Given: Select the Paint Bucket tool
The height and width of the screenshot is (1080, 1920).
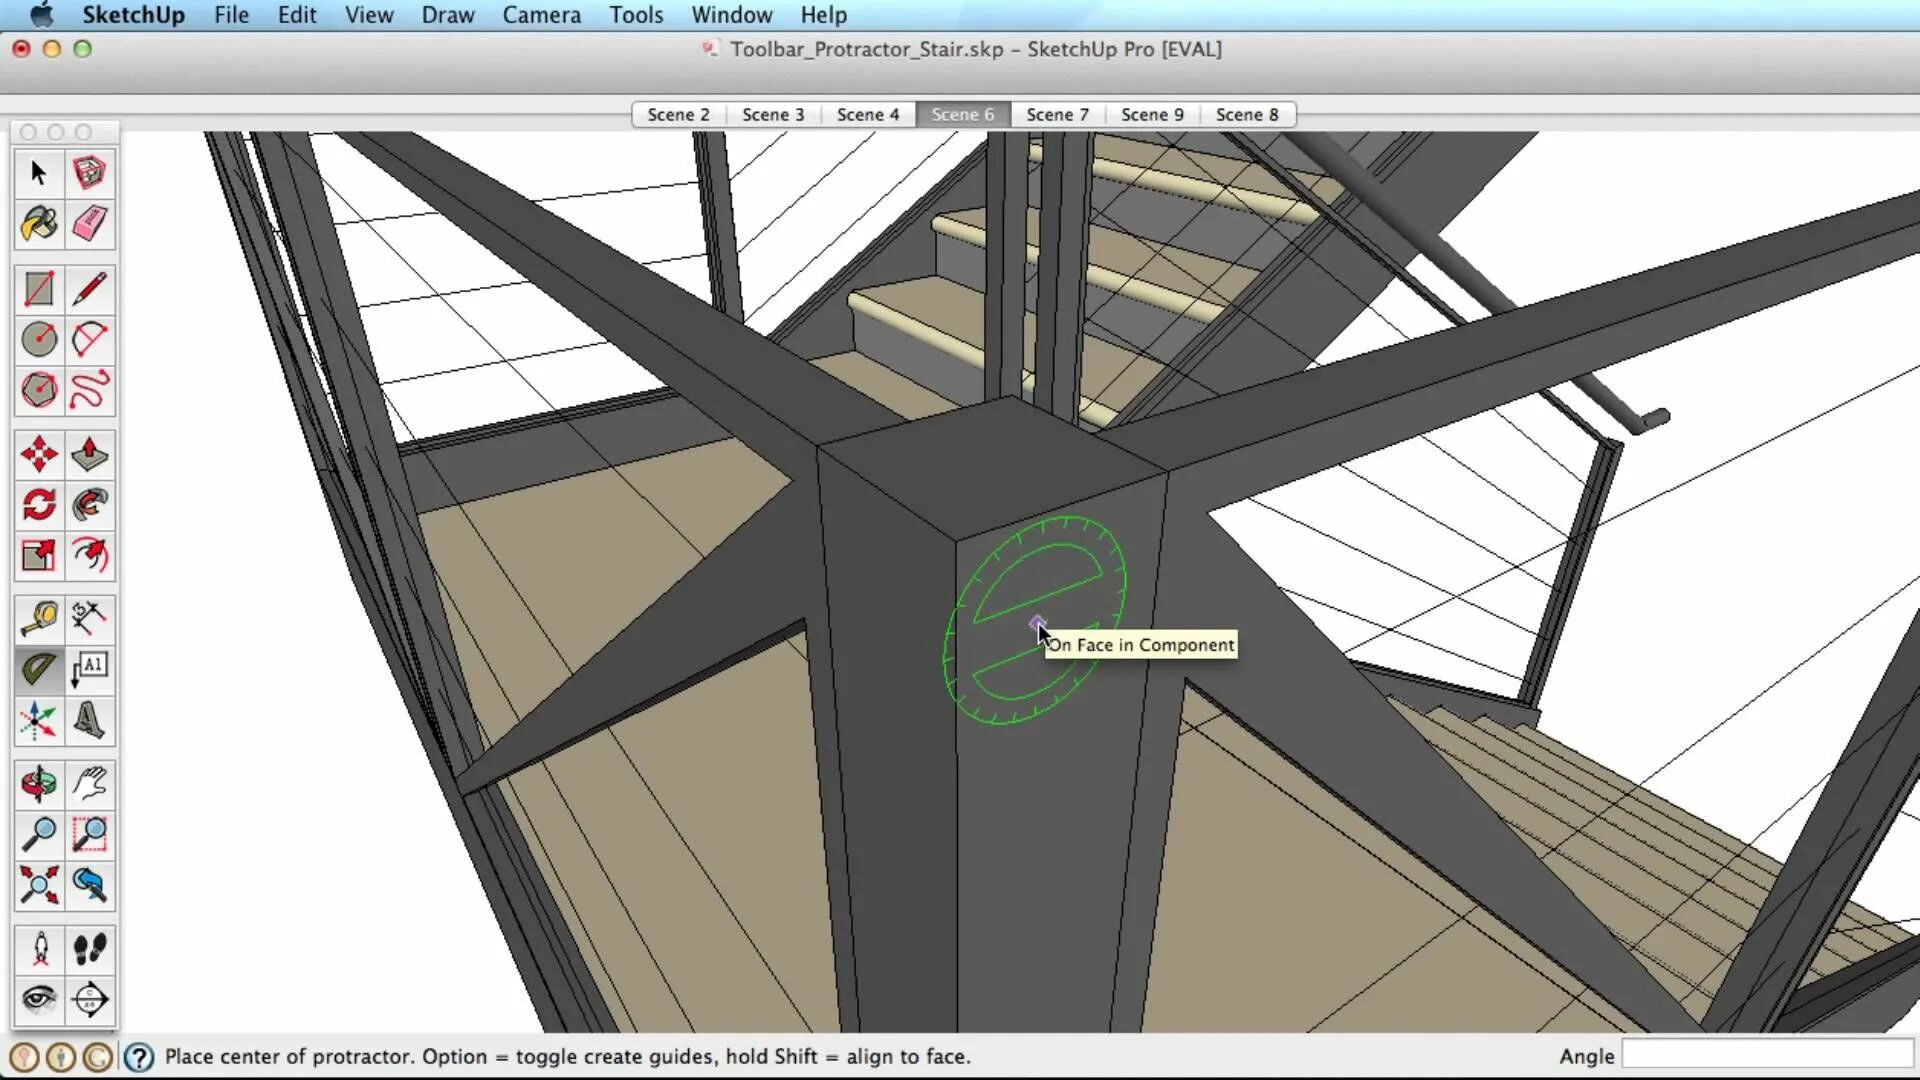Looking at the screenshot, I should (39, 224).
